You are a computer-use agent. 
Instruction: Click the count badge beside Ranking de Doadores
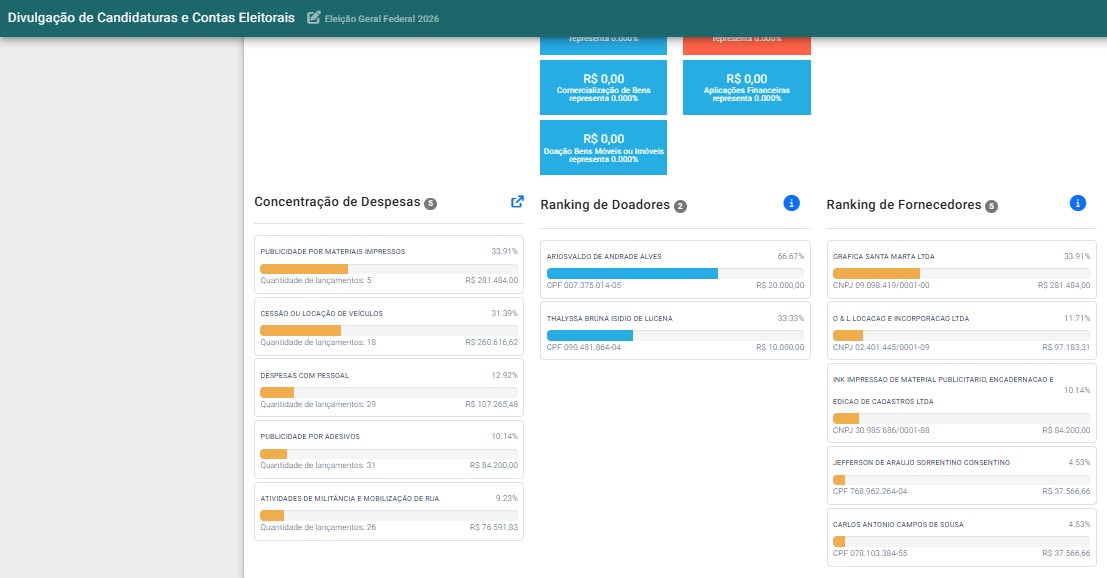tap(680, 207)
